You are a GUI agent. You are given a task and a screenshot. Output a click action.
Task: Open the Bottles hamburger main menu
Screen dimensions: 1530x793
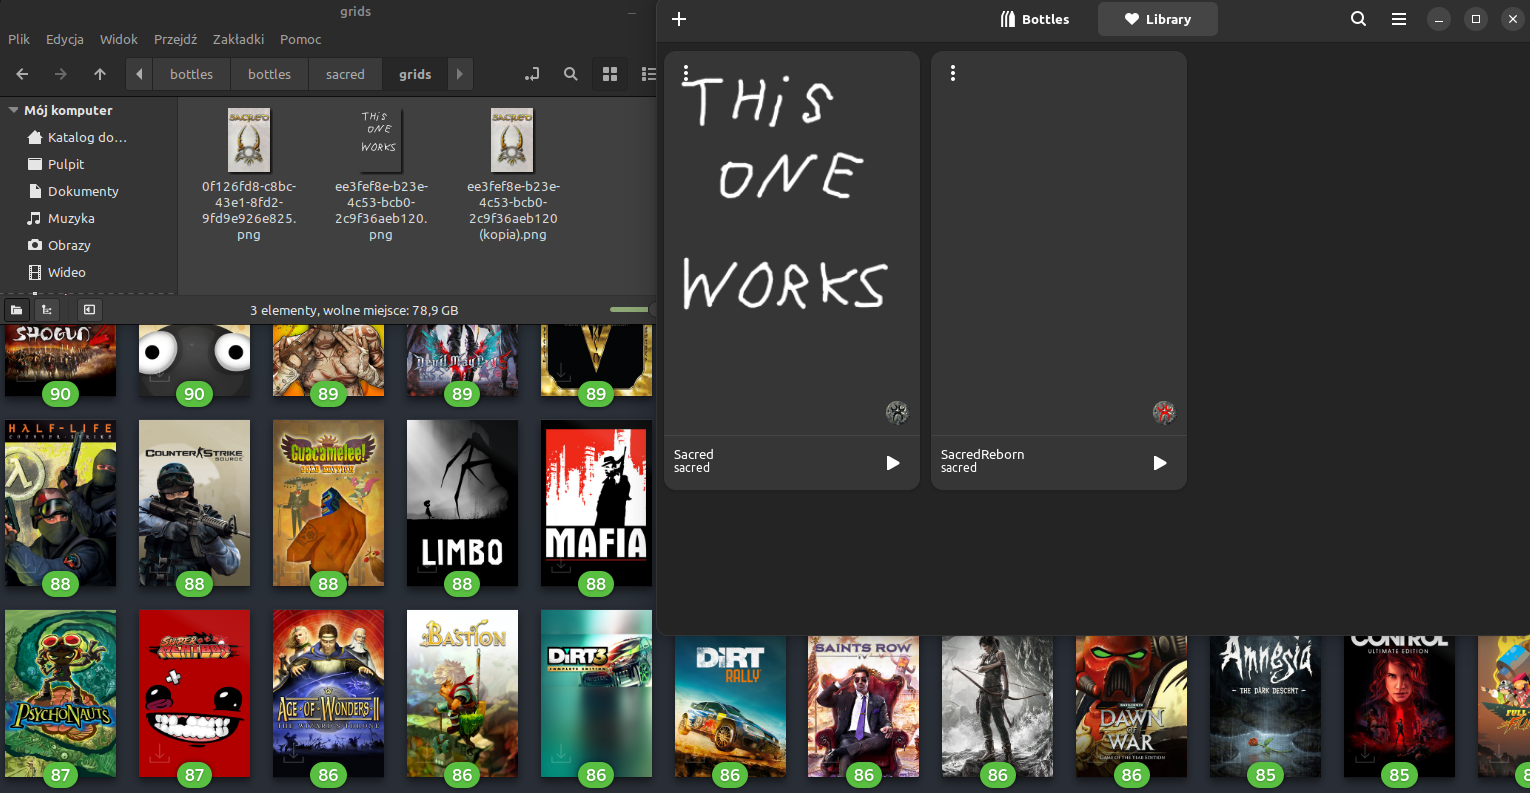[x=1399, y=19]
